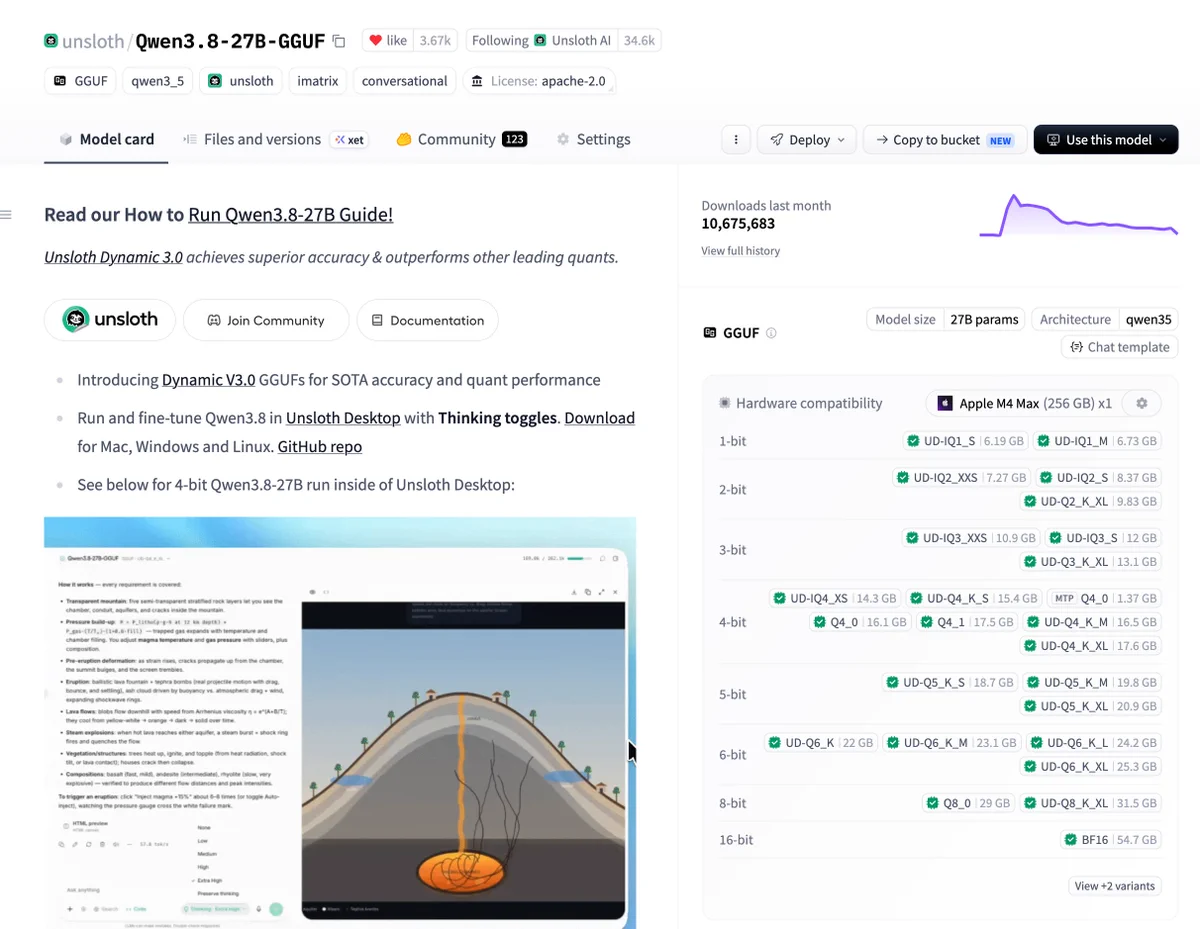Click the Model size 27B params badge
The width and height of the screenshot is (1200, 929).
click(945, 320)
